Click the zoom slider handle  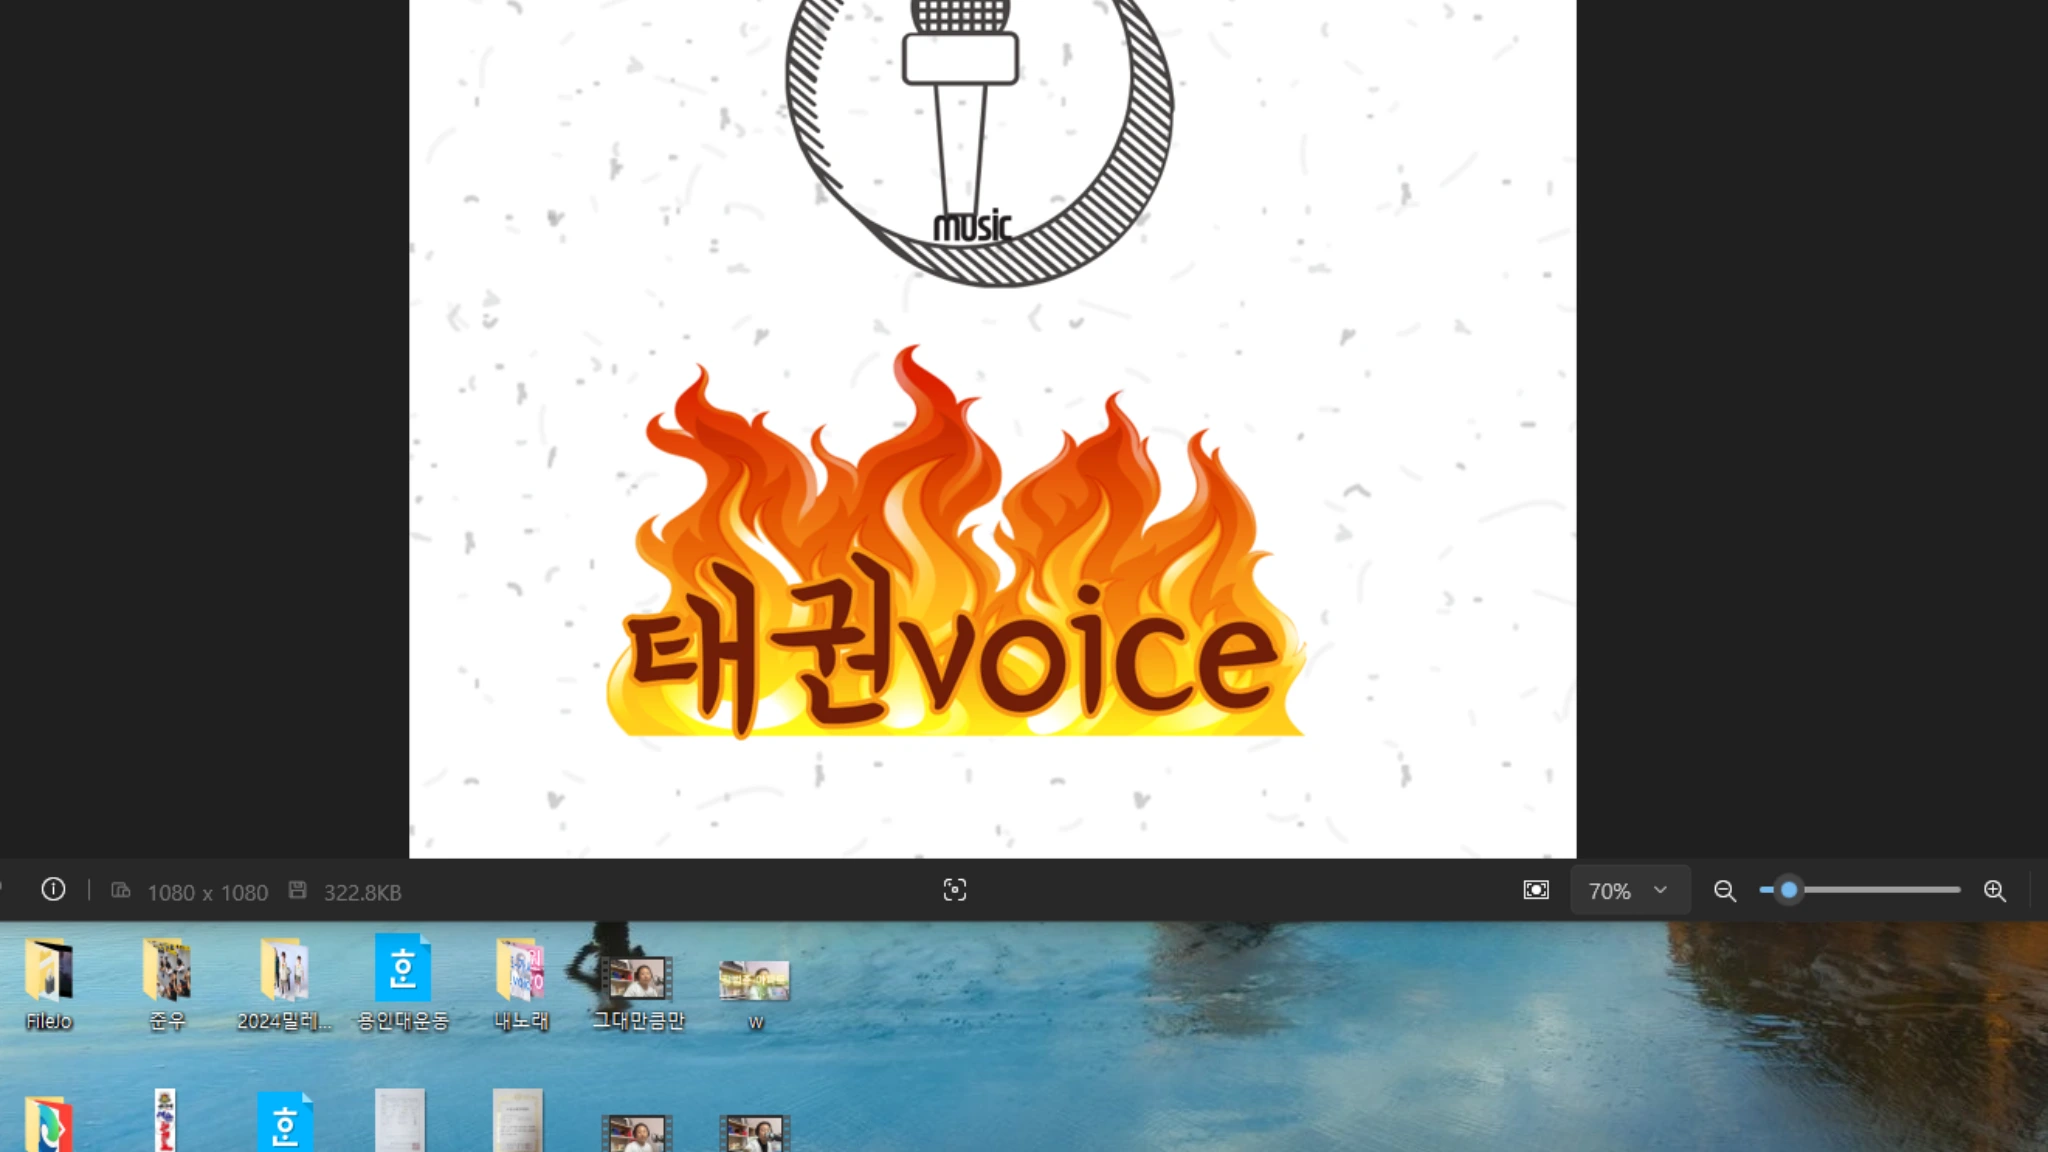(1789, 890)
